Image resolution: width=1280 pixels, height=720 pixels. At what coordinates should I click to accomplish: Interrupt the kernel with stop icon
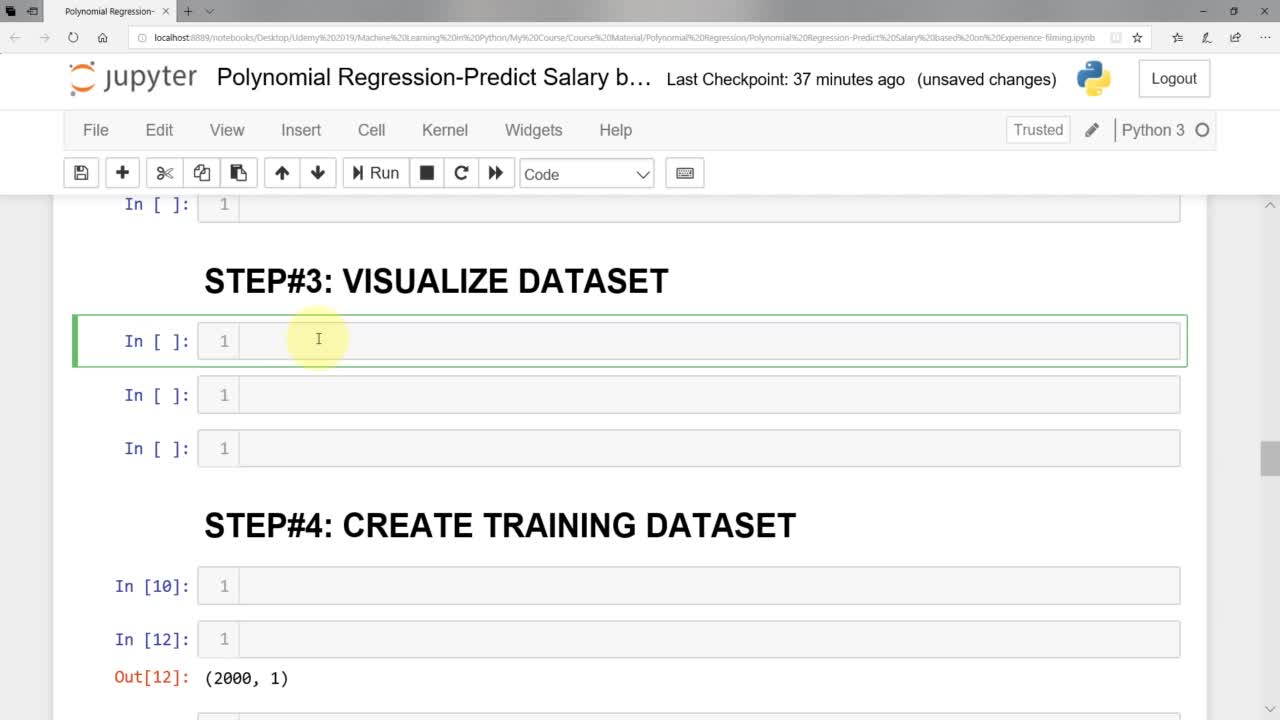click(x=426, y=172)
